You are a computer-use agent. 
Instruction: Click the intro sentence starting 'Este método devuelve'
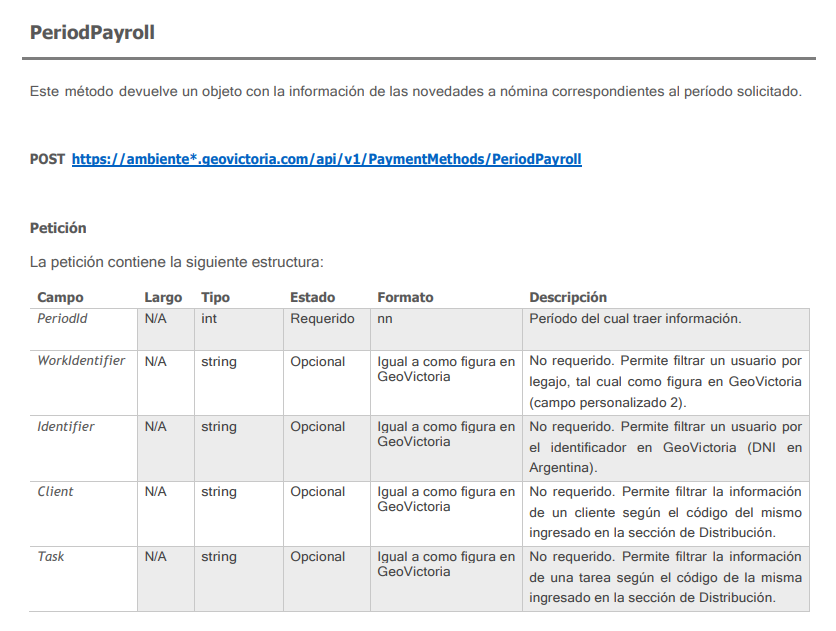tap(416, 92)
